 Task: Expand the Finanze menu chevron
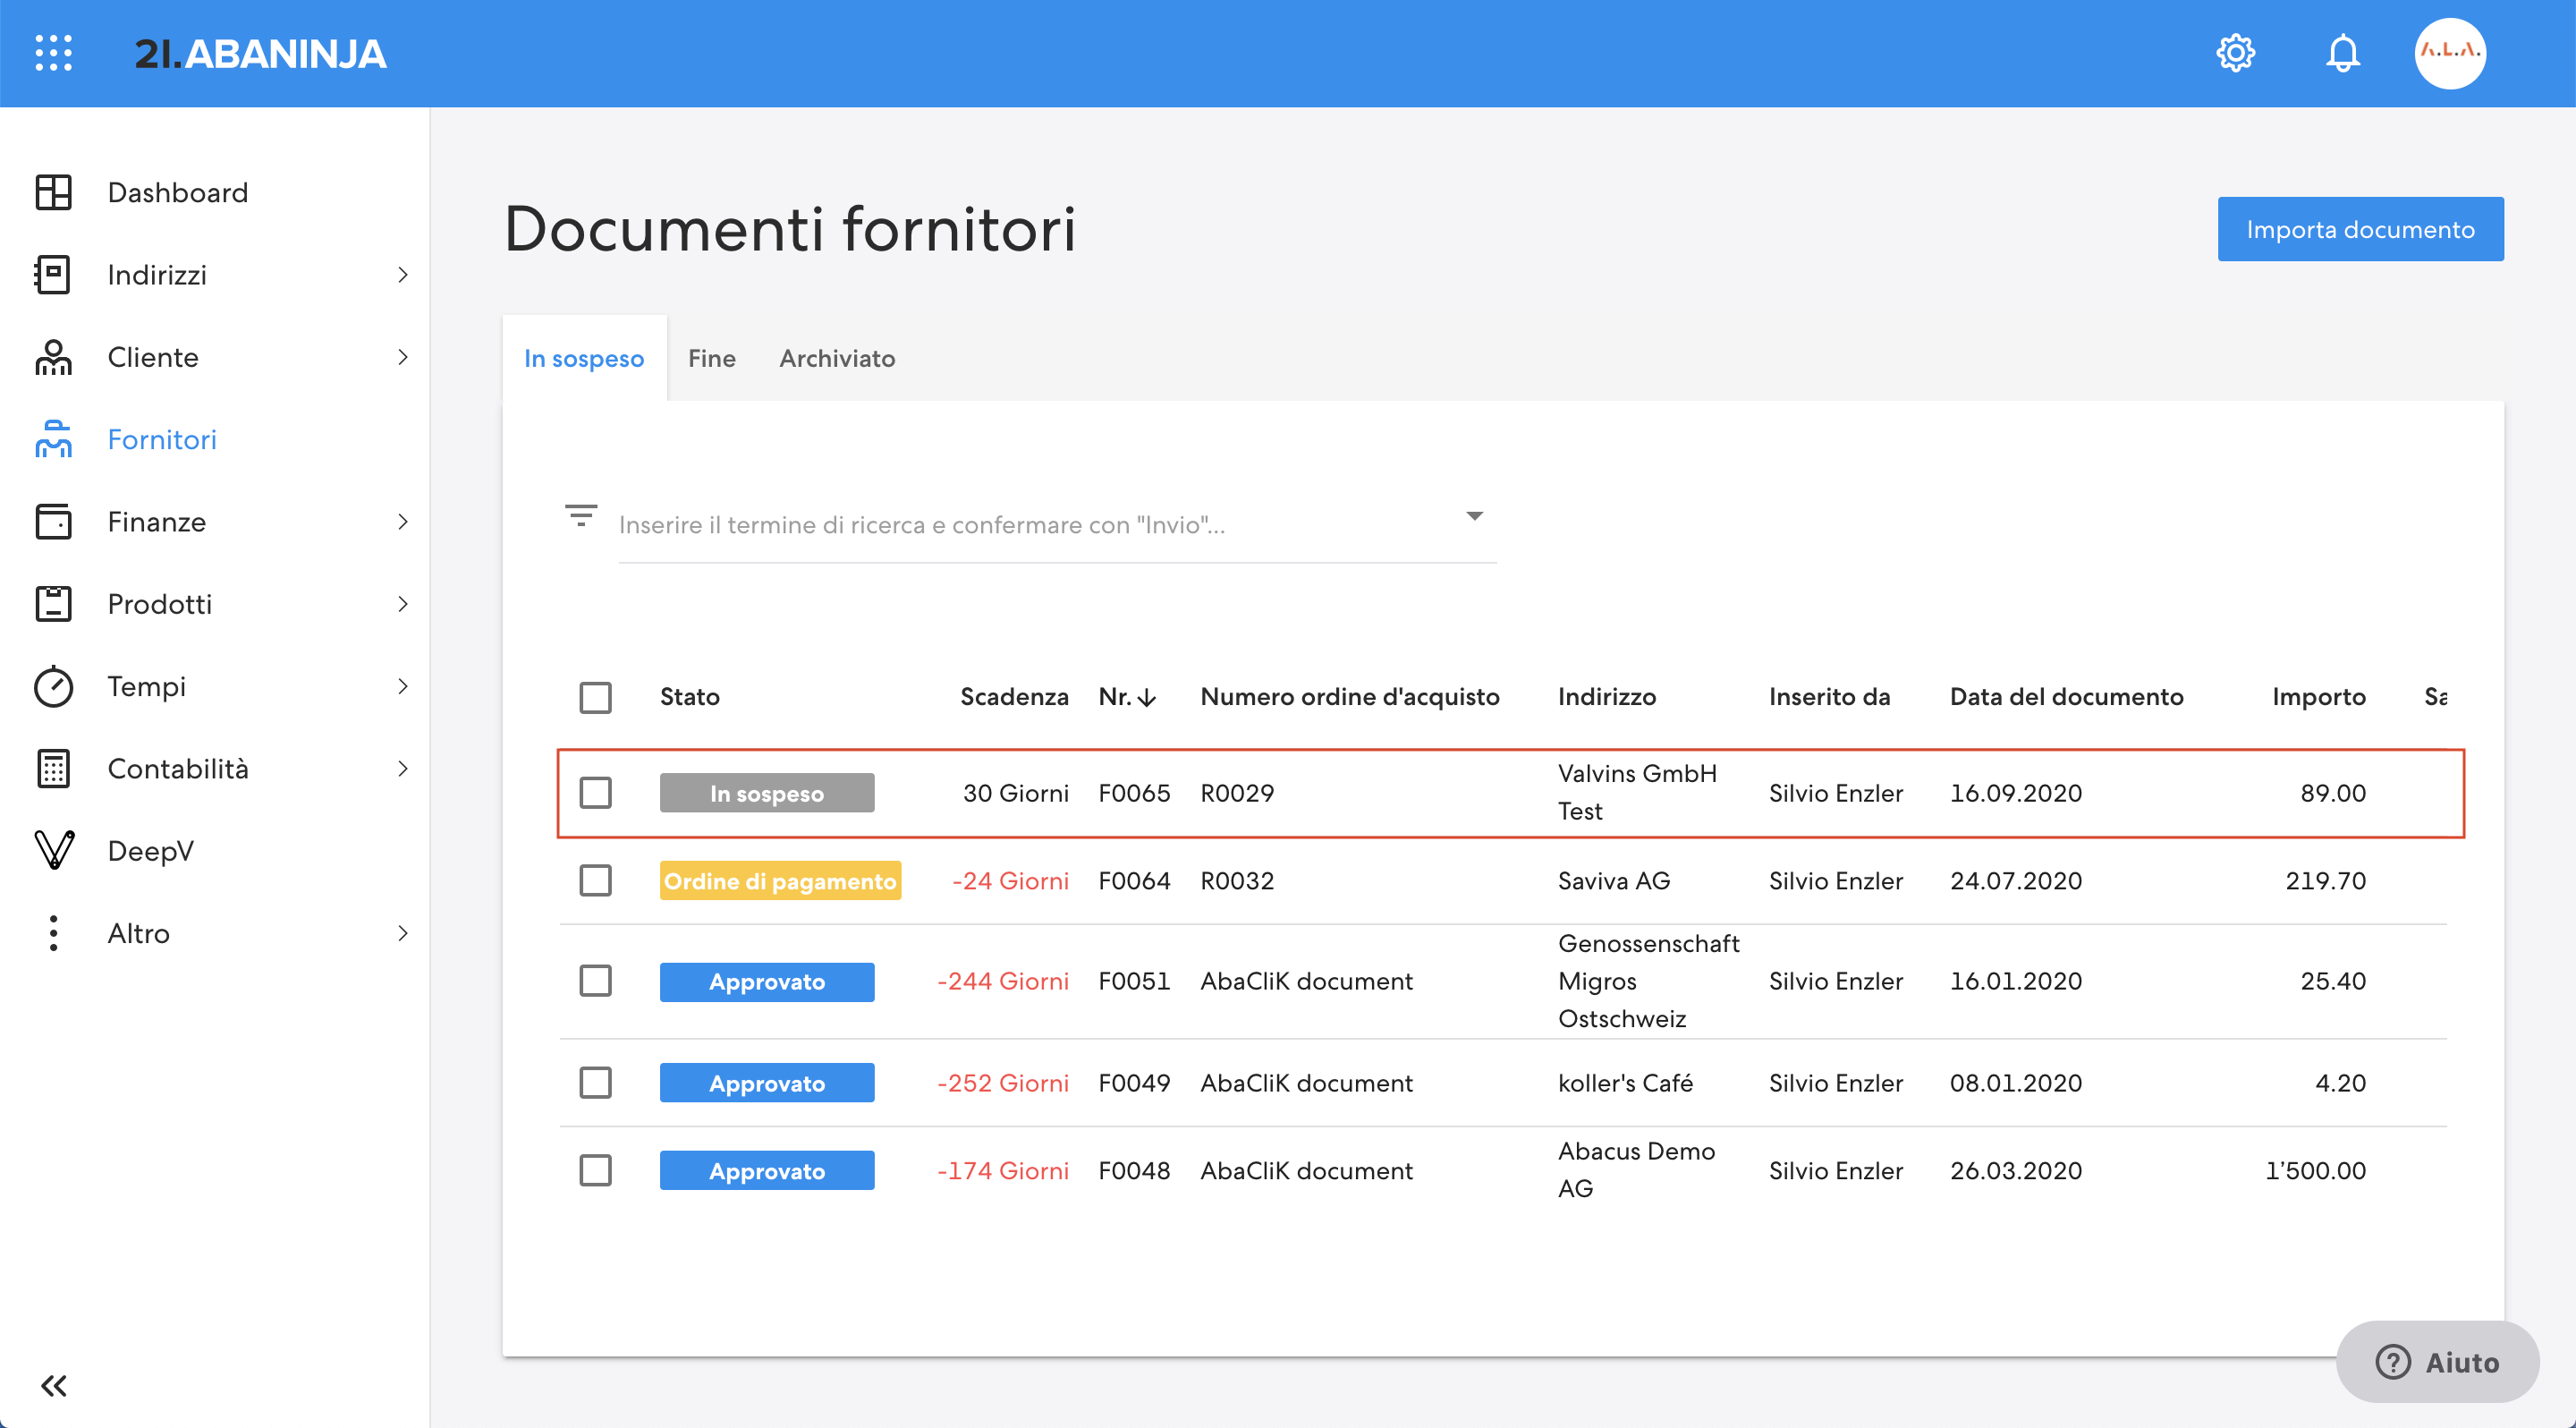coord(403,521)
